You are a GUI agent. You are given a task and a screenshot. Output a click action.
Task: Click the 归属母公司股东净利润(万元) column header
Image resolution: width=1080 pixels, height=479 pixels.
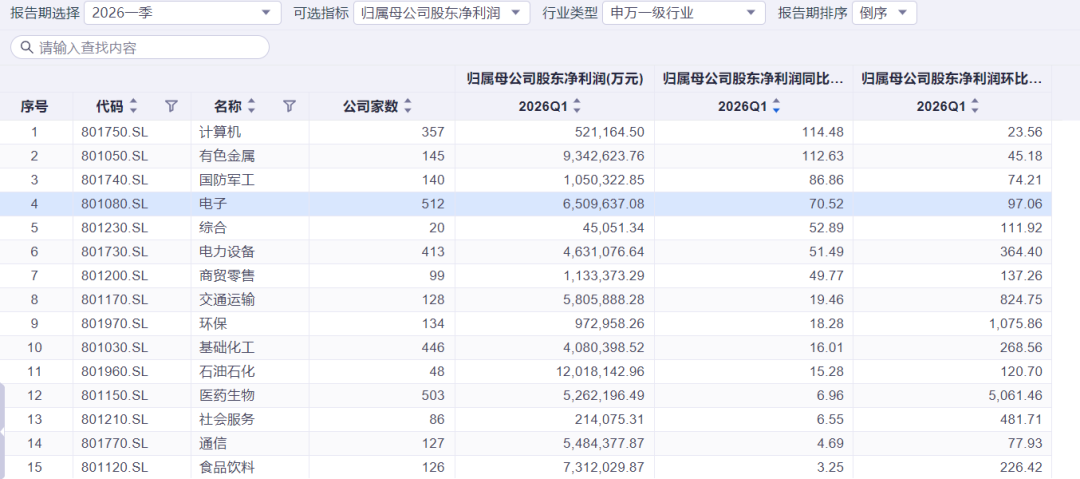pos(554,79)
